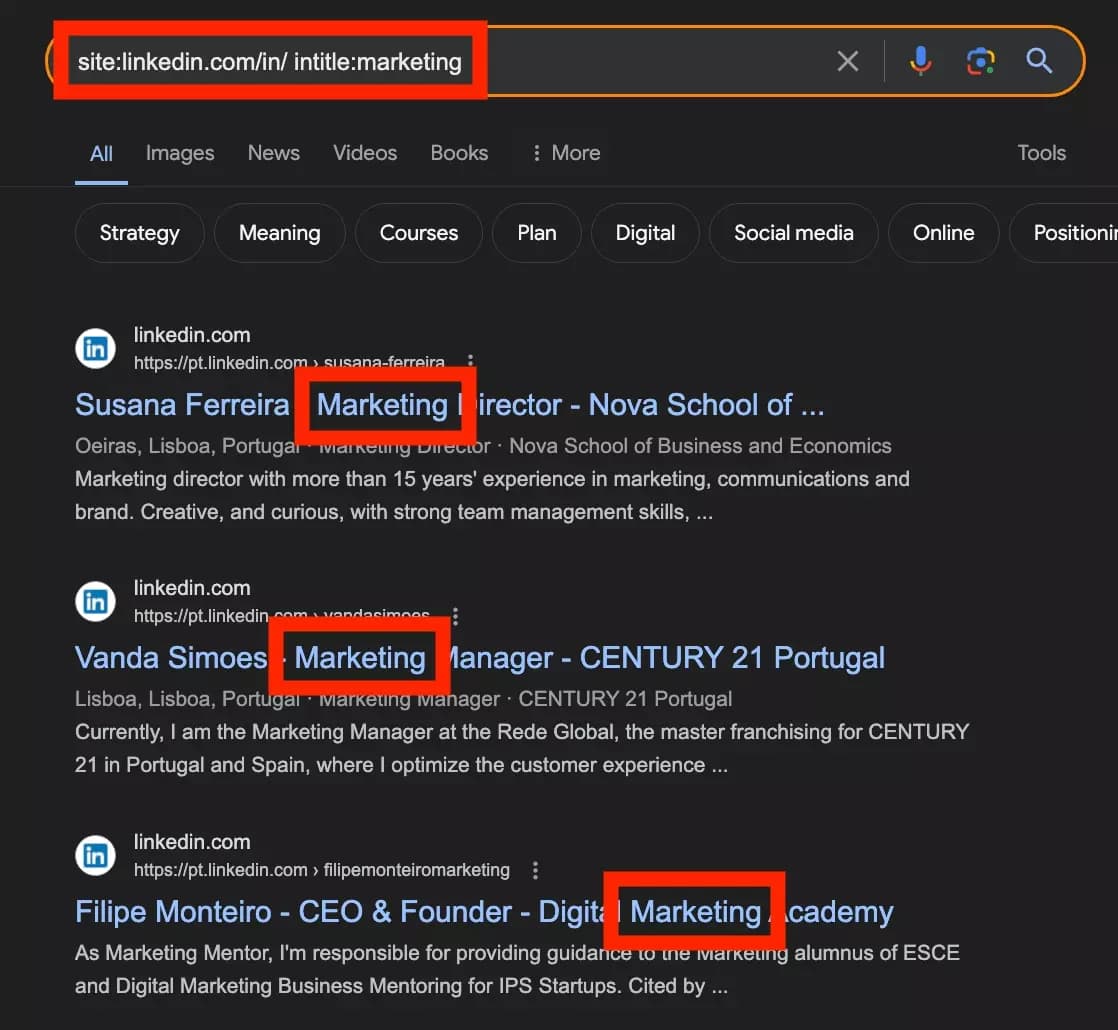1118x1030 pixels.
Task: Switch to the Videos tab
Action: pos(364,152)
